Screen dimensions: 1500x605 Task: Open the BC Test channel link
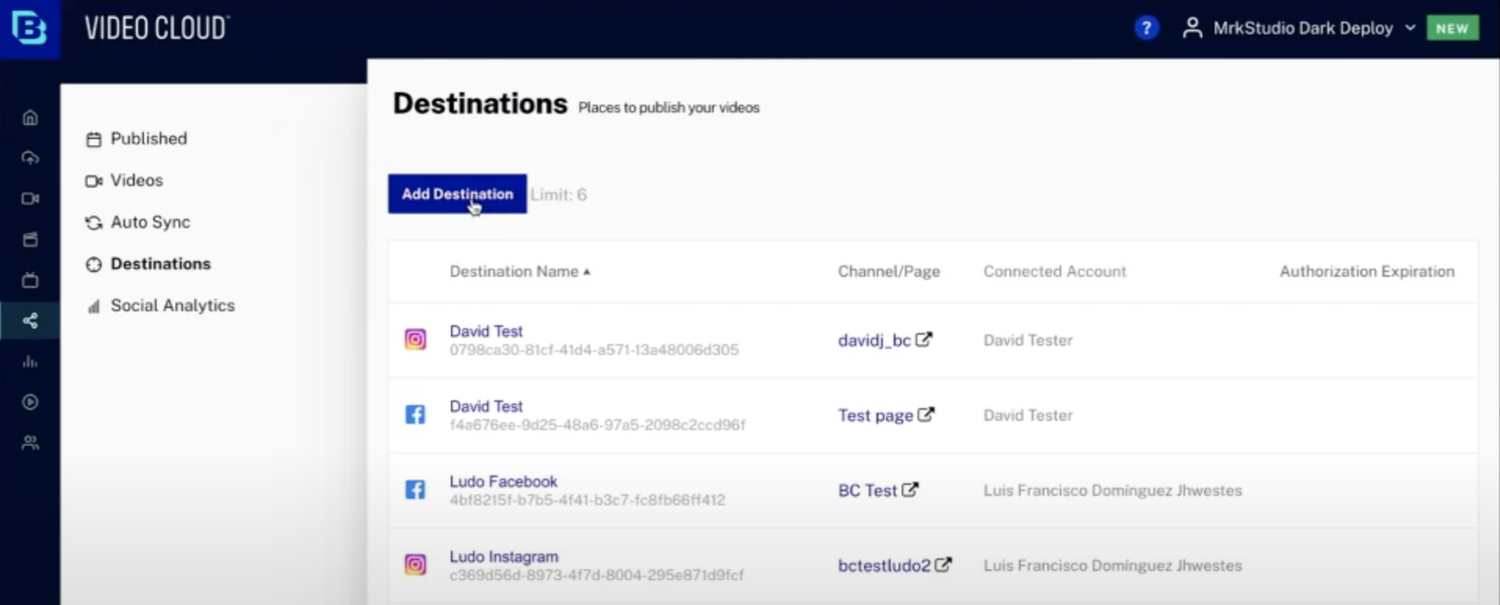click(x=867, y=491)
